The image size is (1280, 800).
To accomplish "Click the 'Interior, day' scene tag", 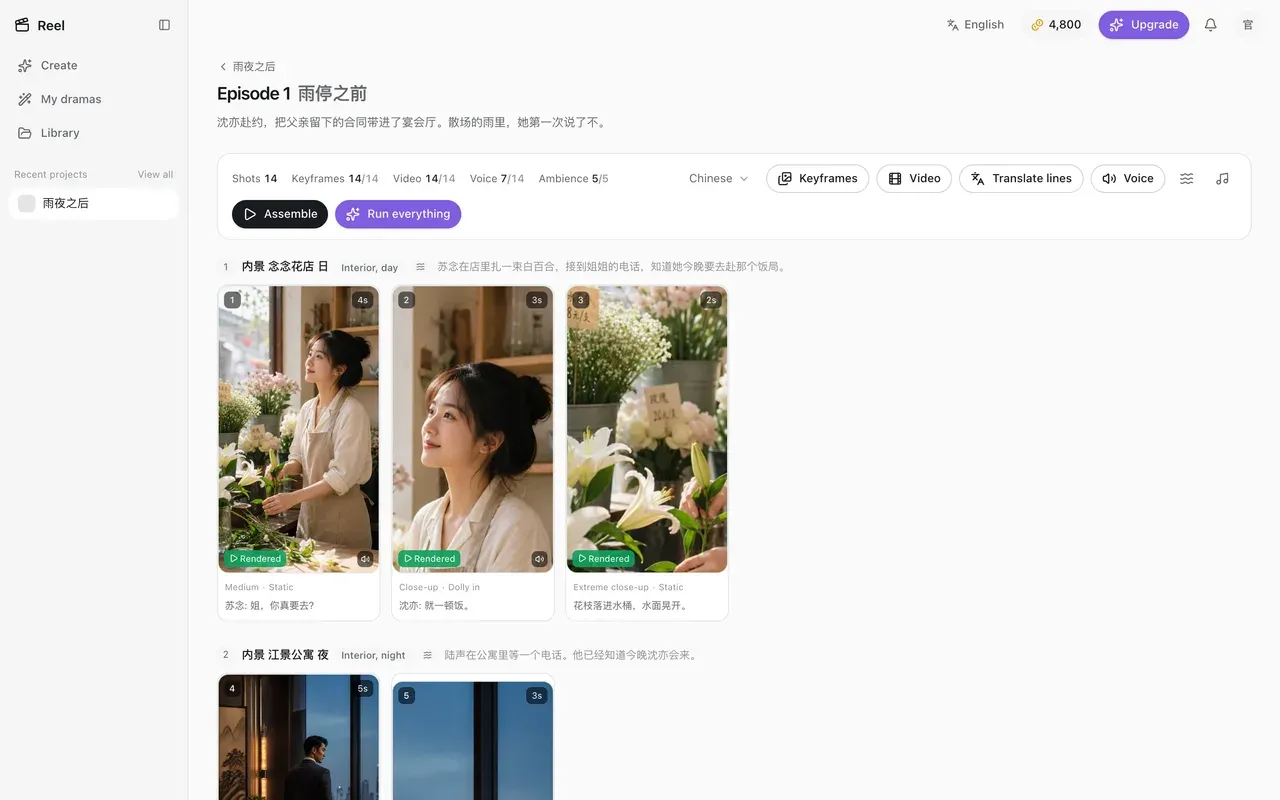I will (369, 268).
